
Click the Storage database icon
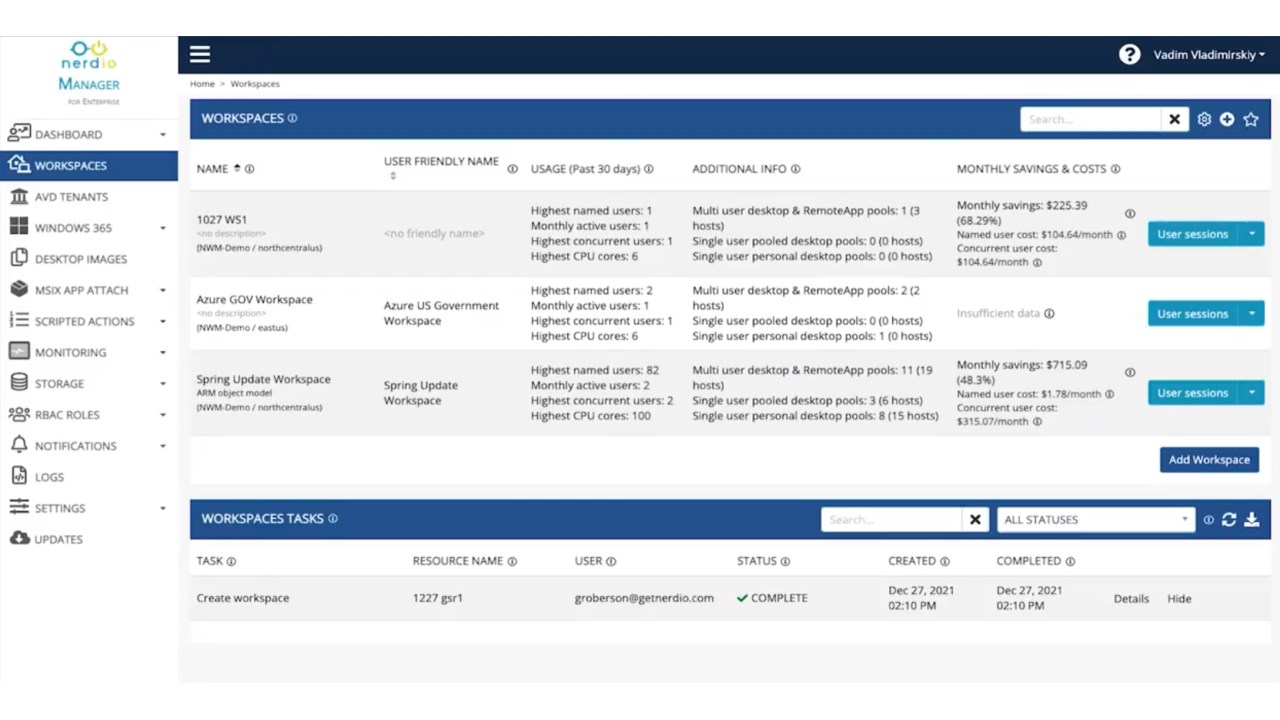(19, 382)
